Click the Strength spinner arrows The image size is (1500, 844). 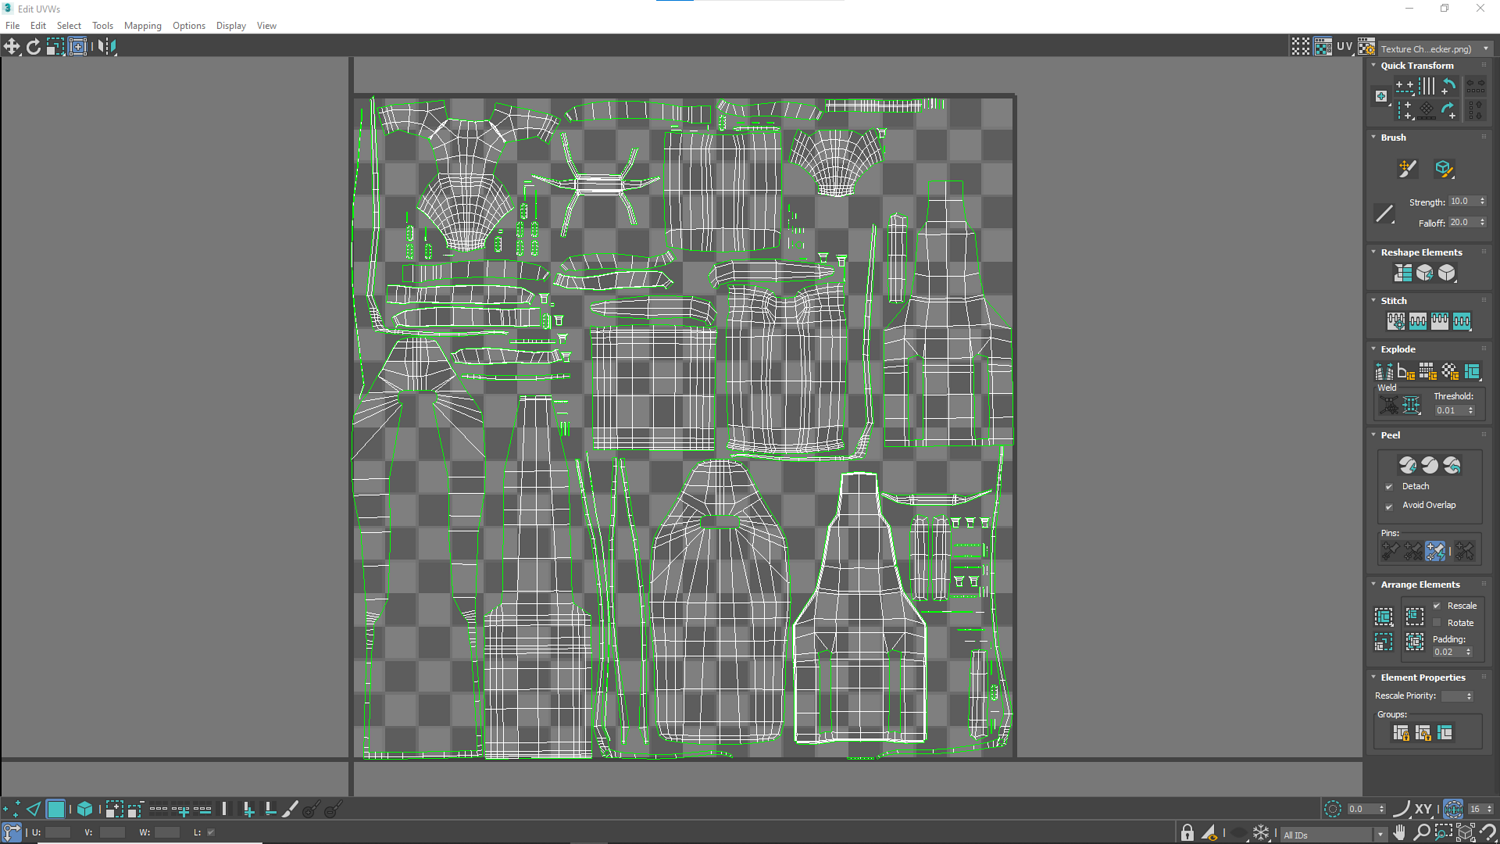[1482, 201]
